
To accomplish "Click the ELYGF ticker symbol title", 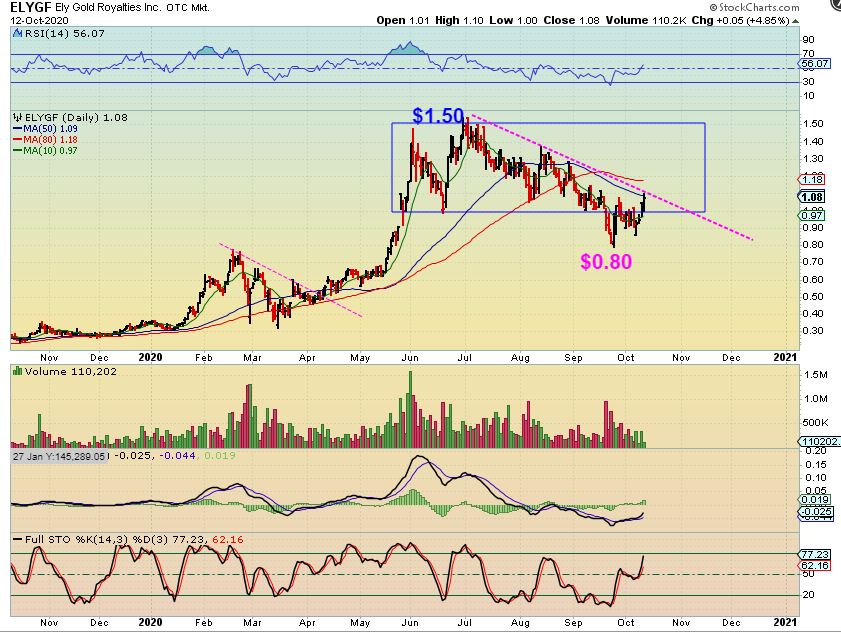I will coord(31,8).
